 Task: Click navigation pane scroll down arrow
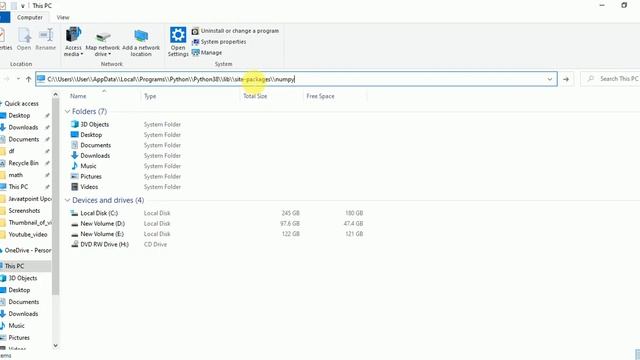(56, 346)
